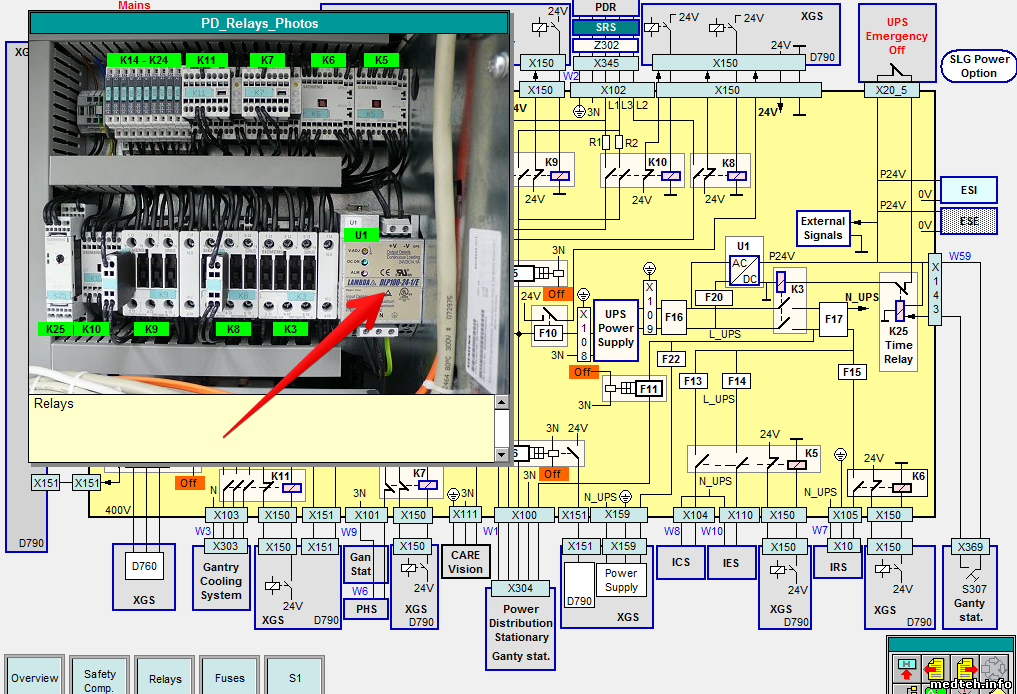Open the Overview tab
Image resolution: width=1017 pixels, height=694 pixels.
(35, 678)
